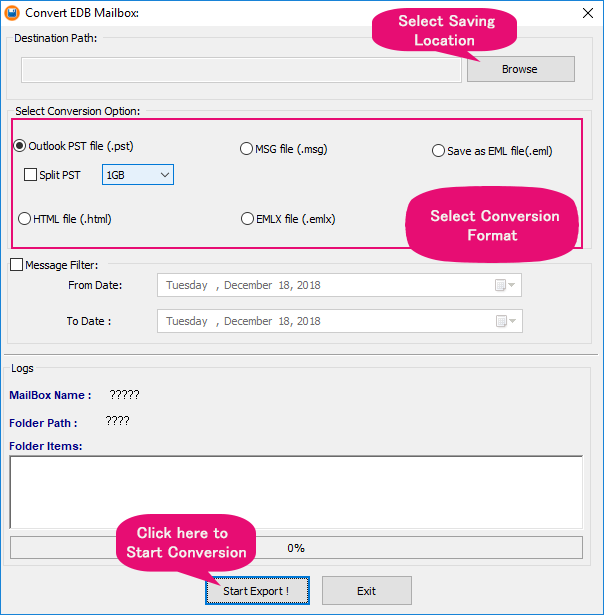Open the To Date calendar picker
This screenshot has width=604, height=615.
[505, 321]
